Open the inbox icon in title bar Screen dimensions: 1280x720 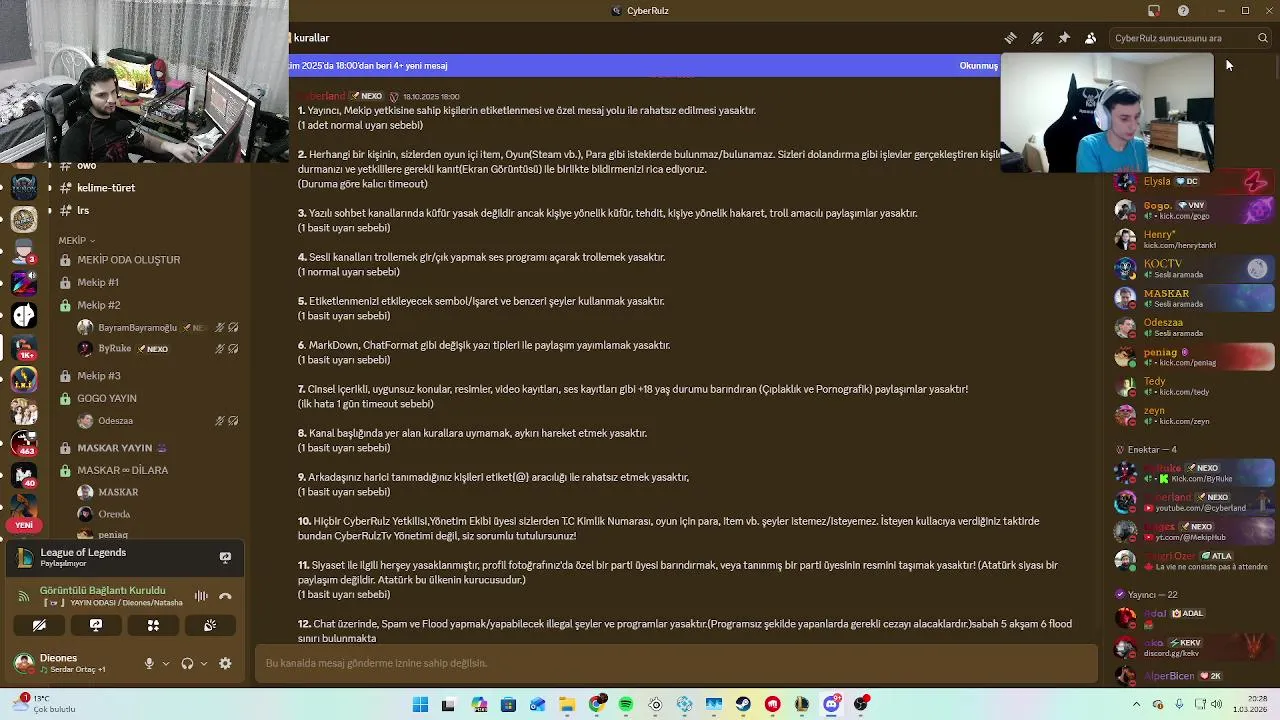click(x=1153, y=11)
